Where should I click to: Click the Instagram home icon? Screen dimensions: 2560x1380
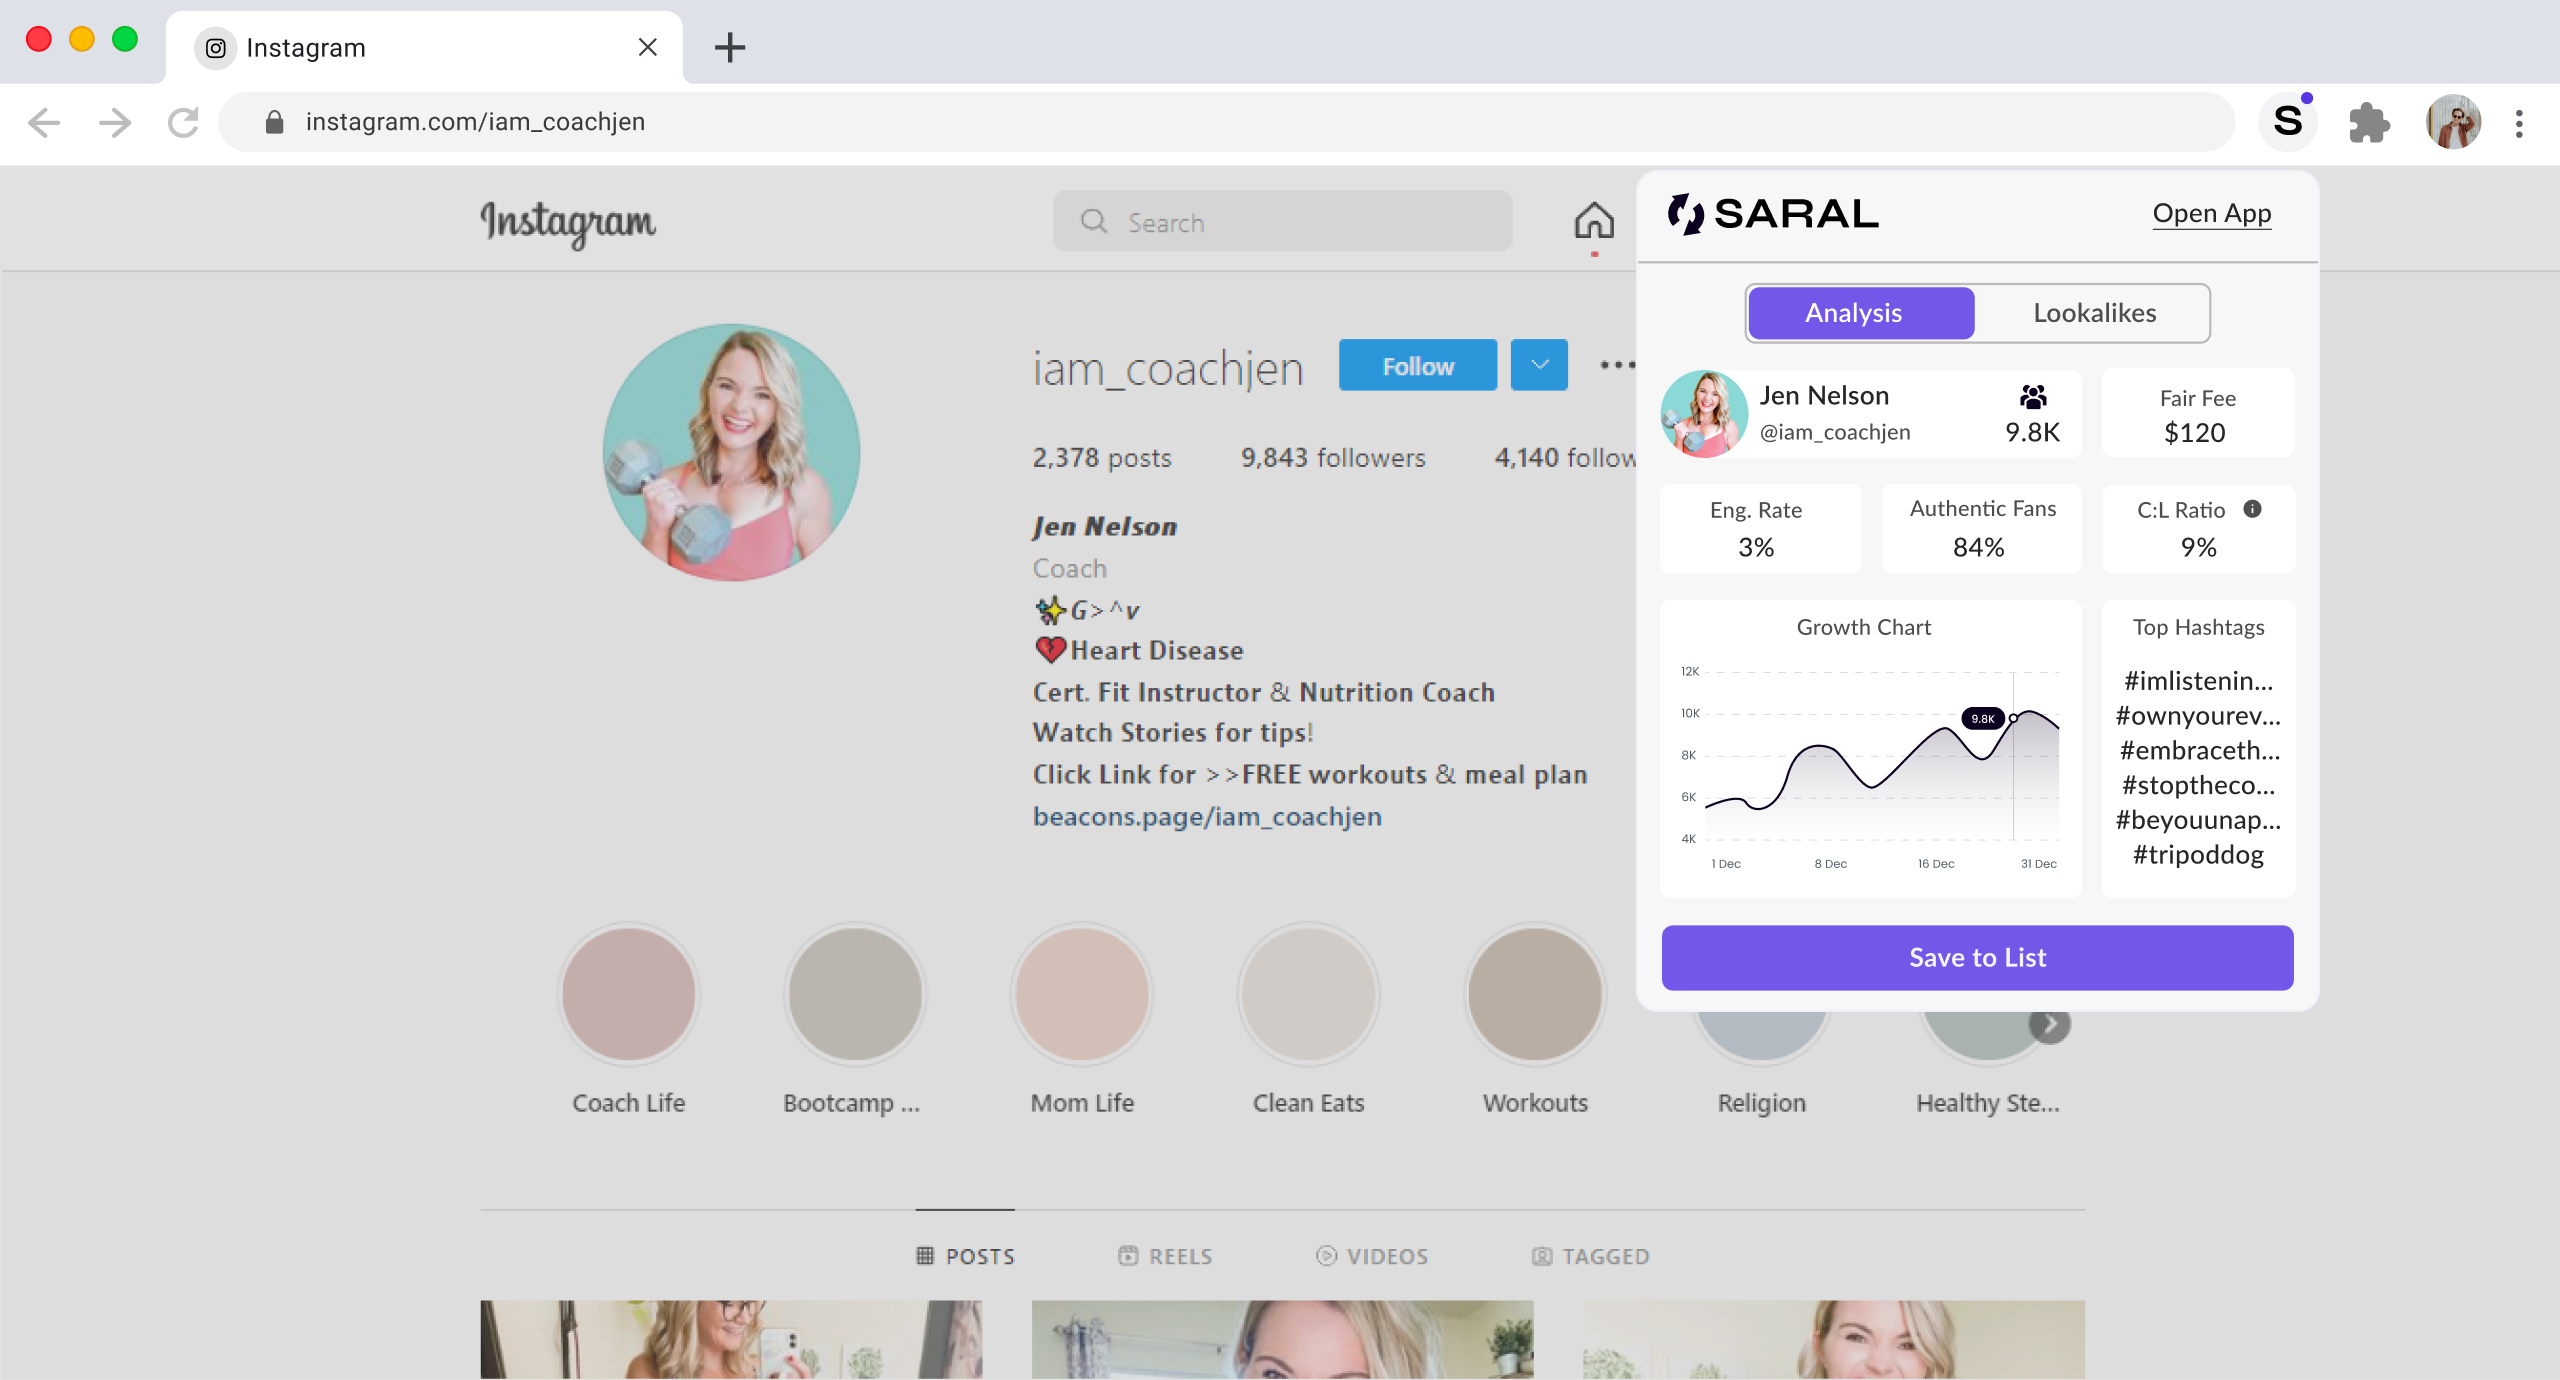tap(1594, 221)
